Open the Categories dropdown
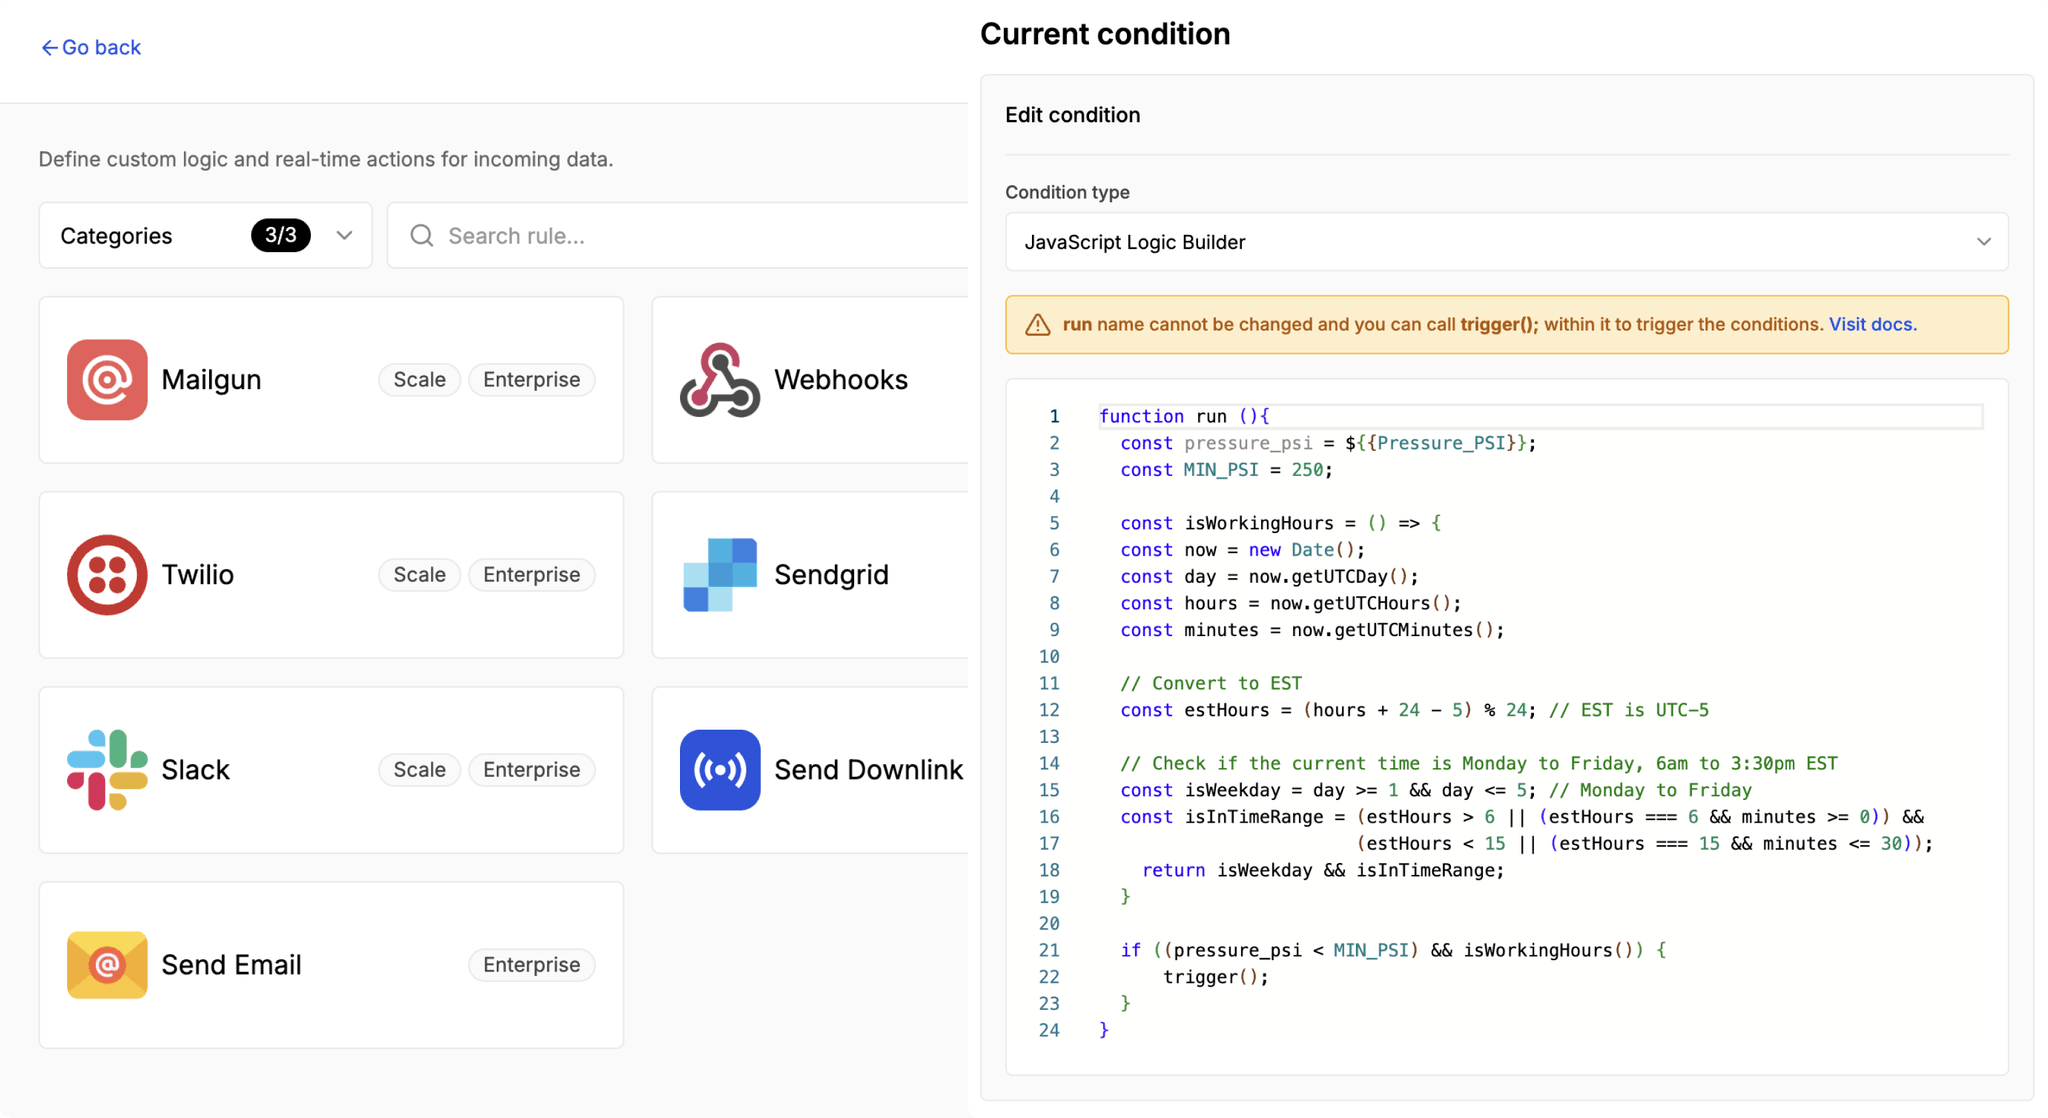 coord(205,236)
